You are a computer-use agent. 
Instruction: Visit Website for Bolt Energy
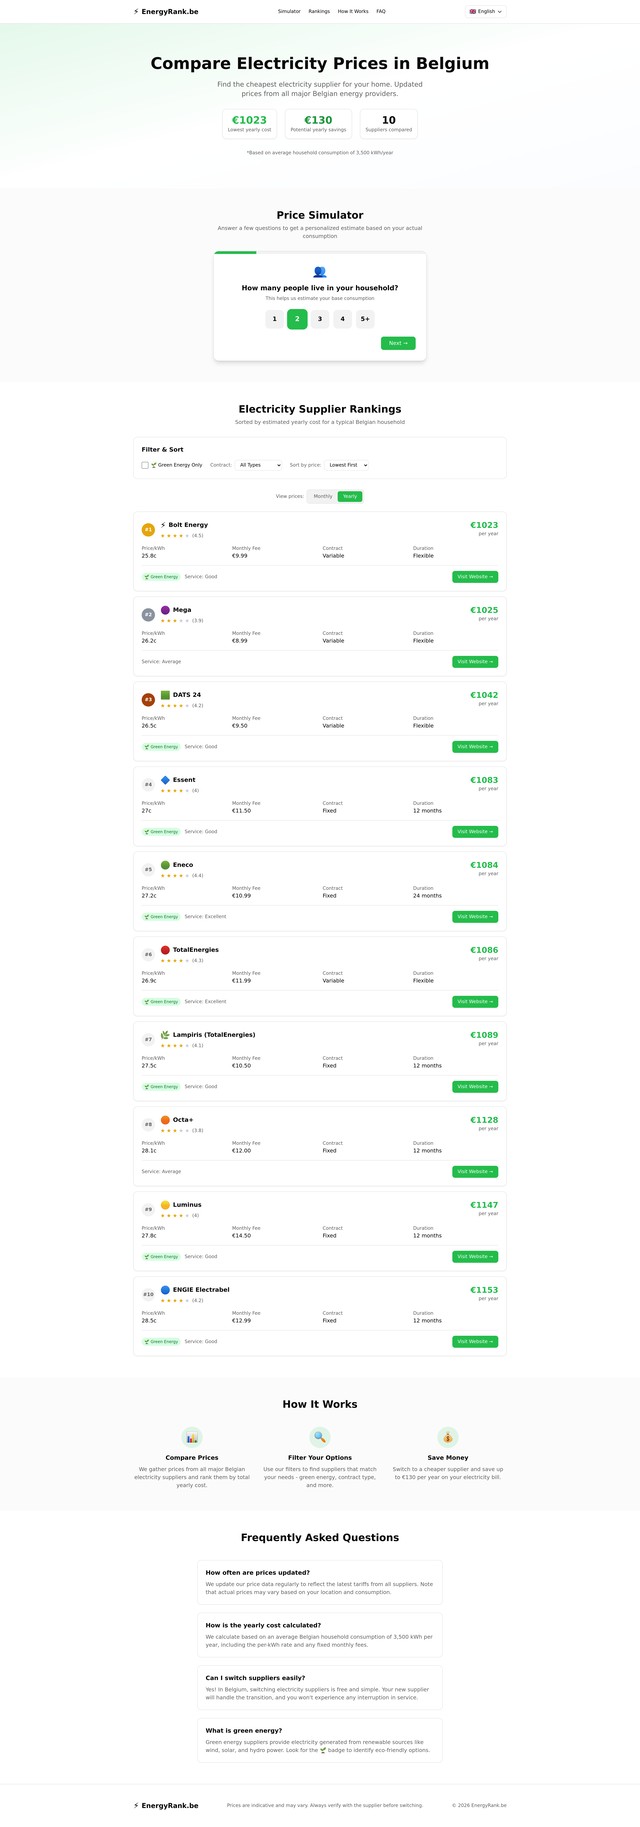(475, 577)
